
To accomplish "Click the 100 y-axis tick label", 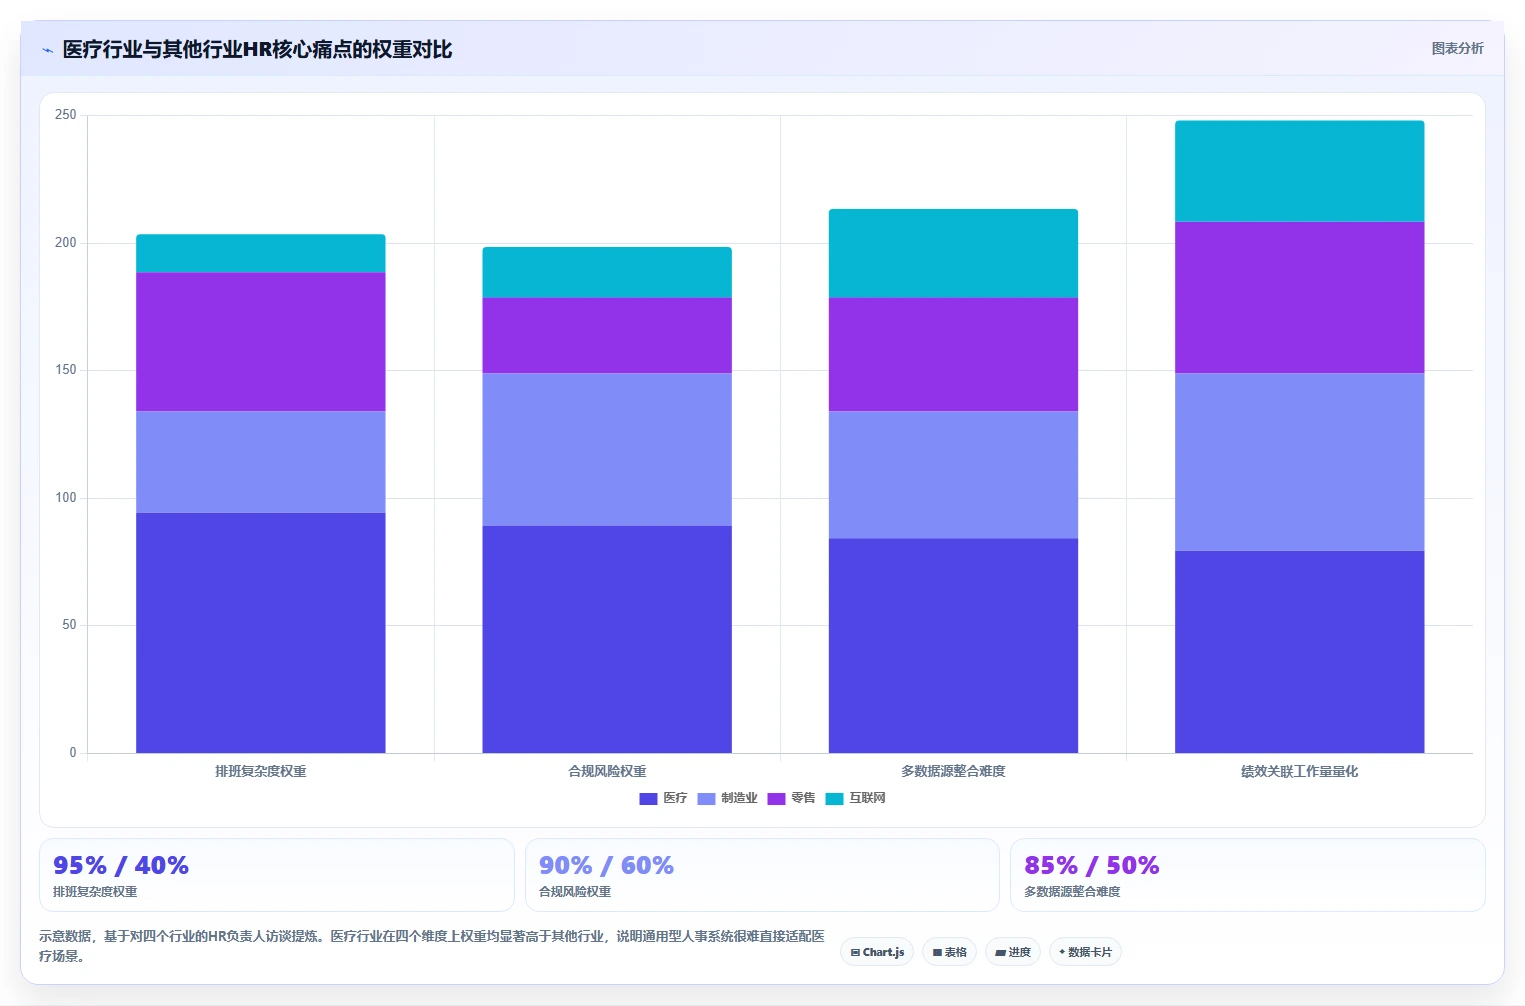I will pyautogui.click(x=66, y=498).
